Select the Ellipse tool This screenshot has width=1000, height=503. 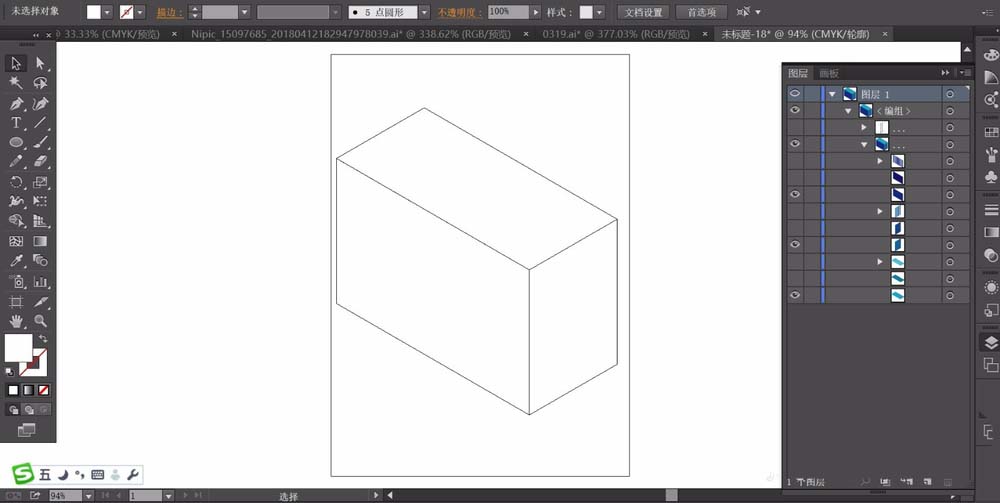(x=16, y=142)
